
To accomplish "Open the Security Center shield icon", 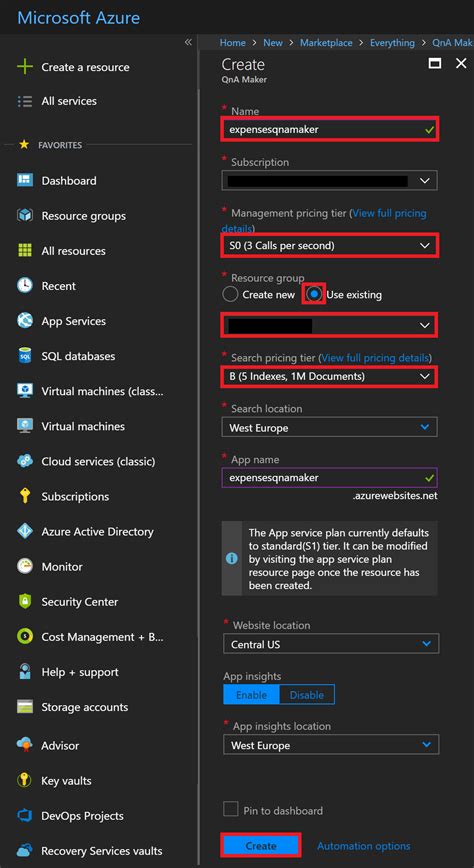I will (25, 601).
